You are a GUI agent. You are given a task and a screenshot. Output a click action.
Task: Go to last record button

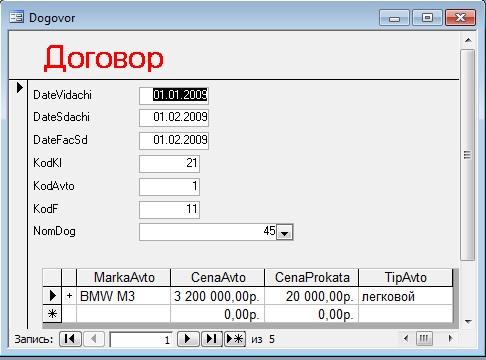click(x=211, y=339)
